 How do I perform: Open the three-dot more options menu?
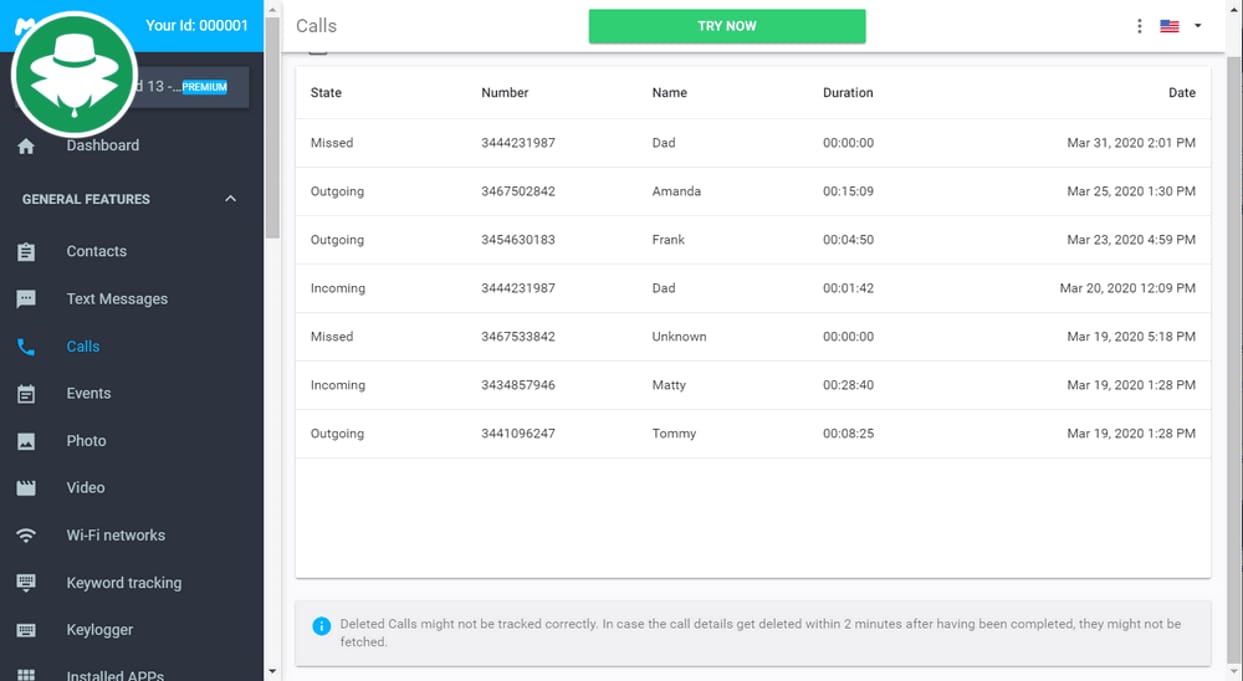[1139, 26]
